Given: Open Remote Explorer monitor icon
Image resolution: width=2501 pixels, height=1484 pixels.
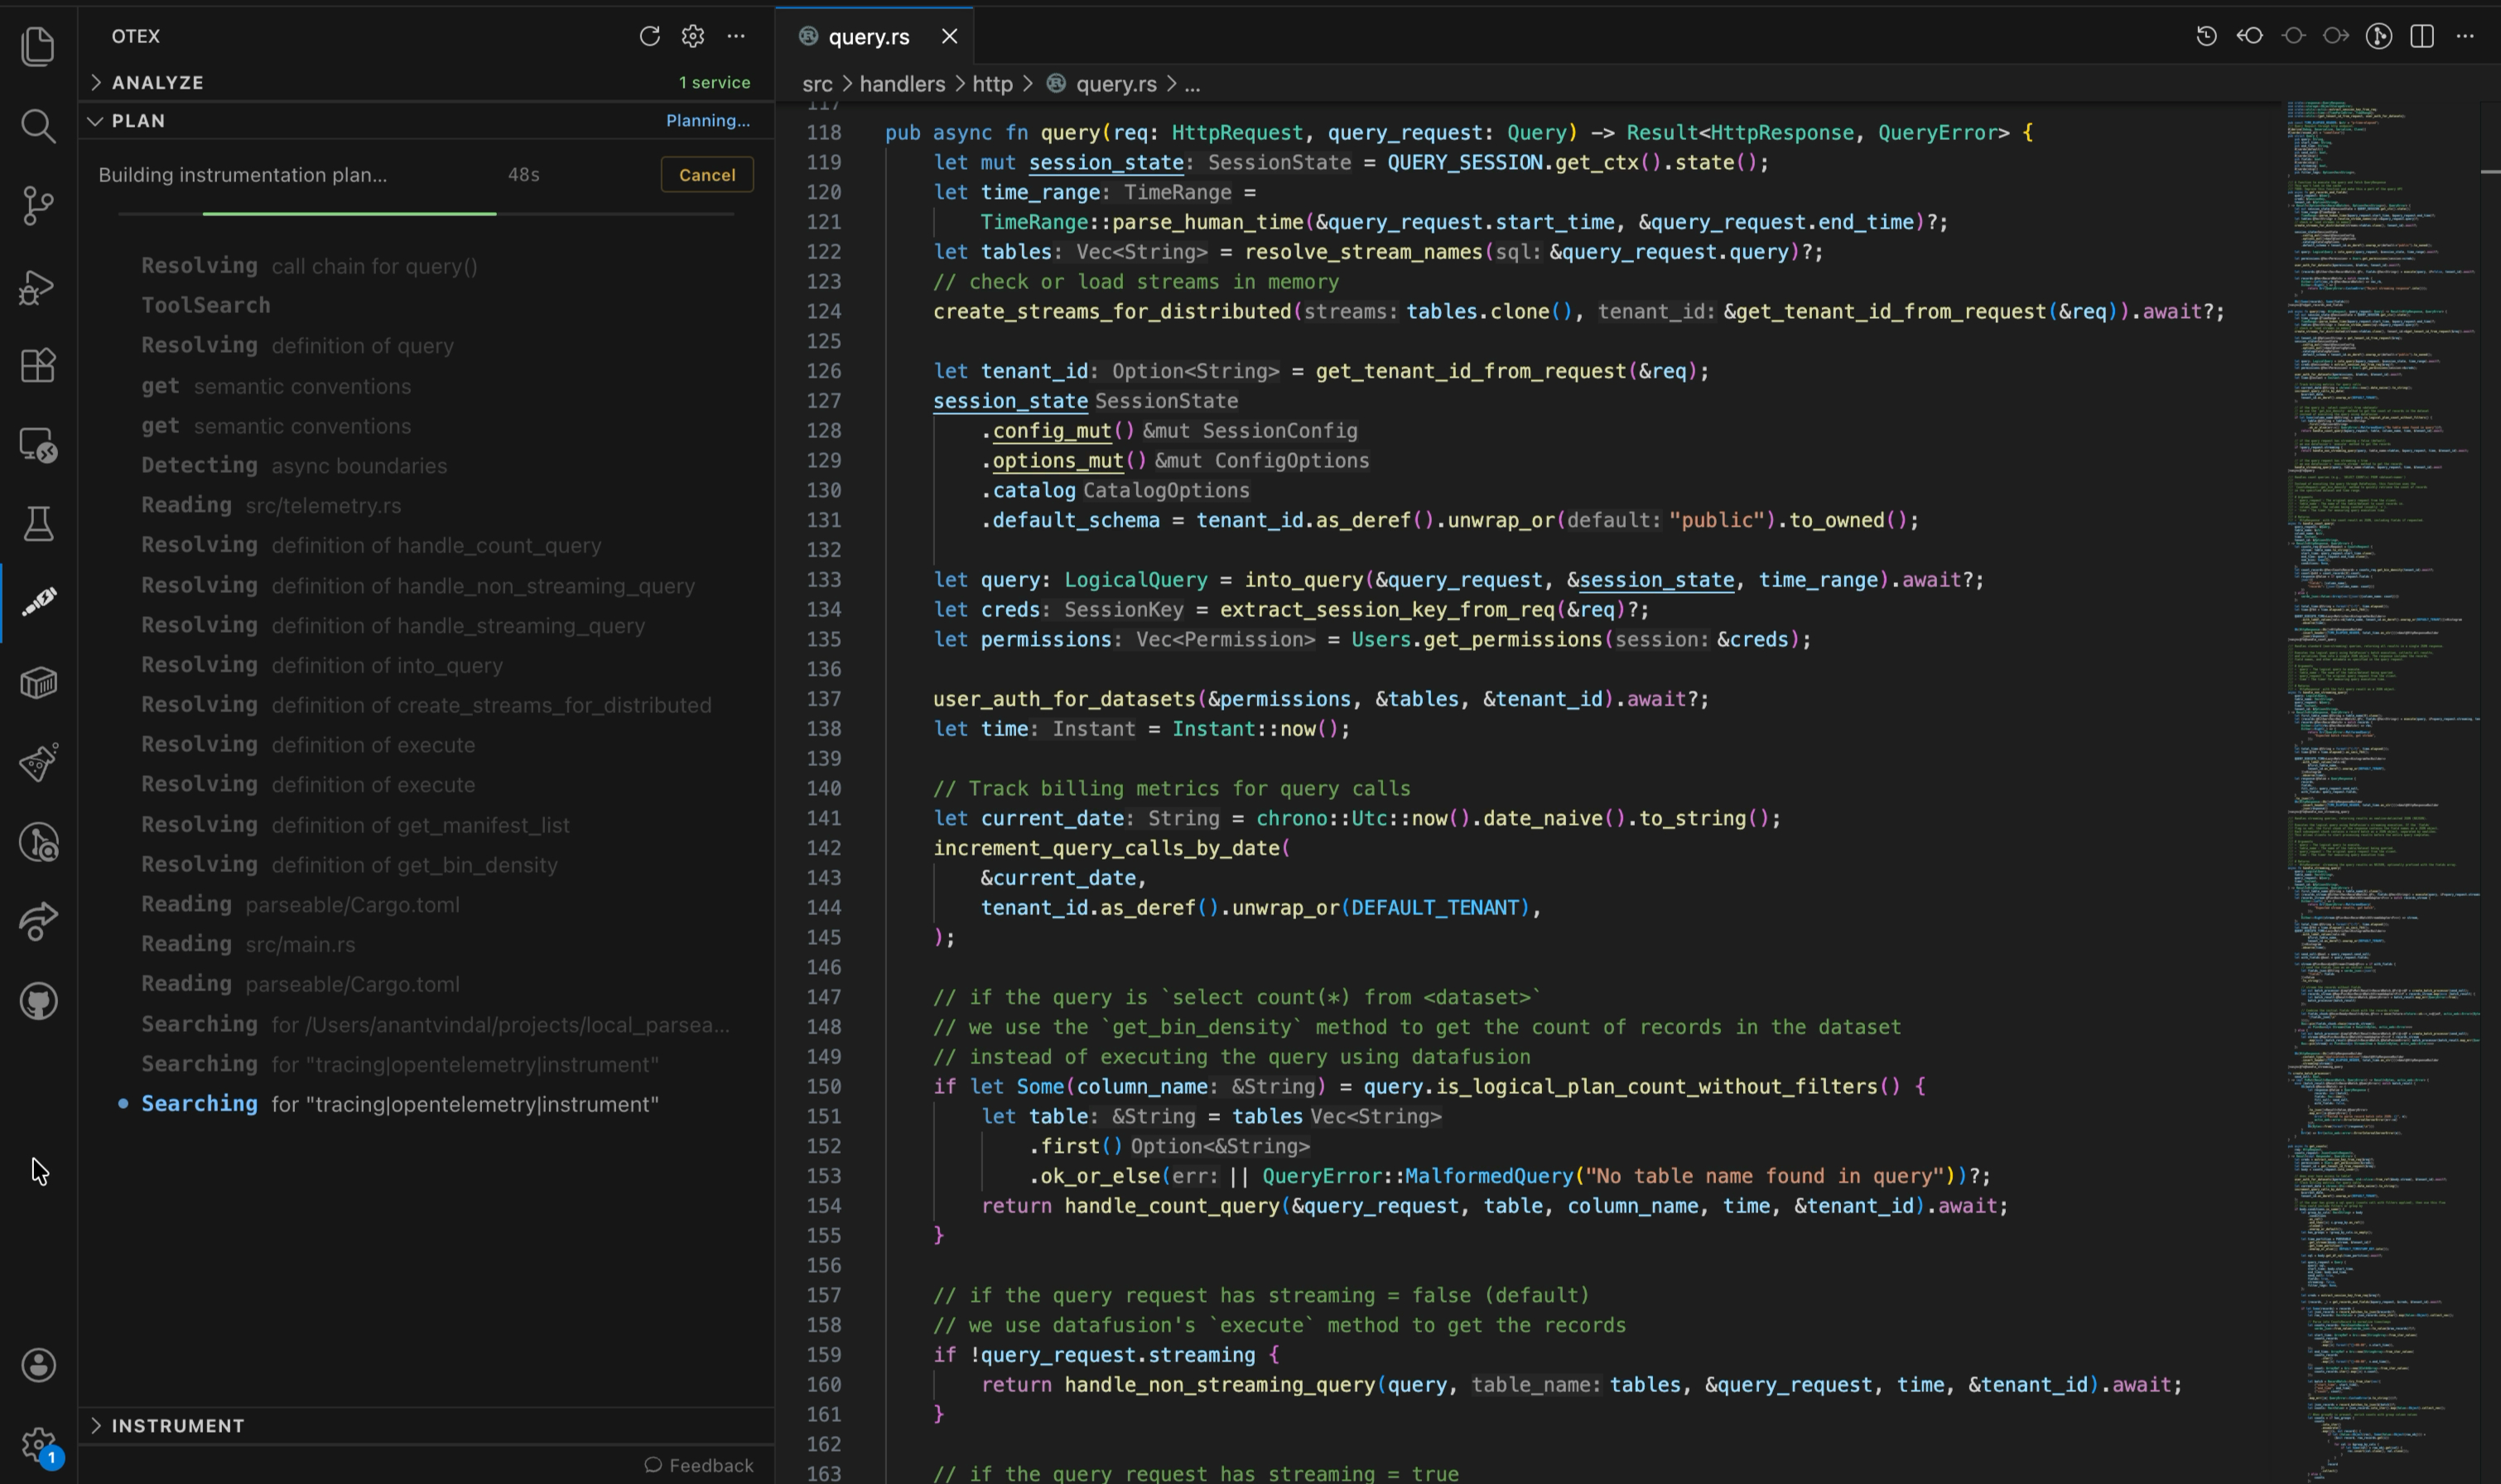Looking at the screenshot, I should (38, 445).
